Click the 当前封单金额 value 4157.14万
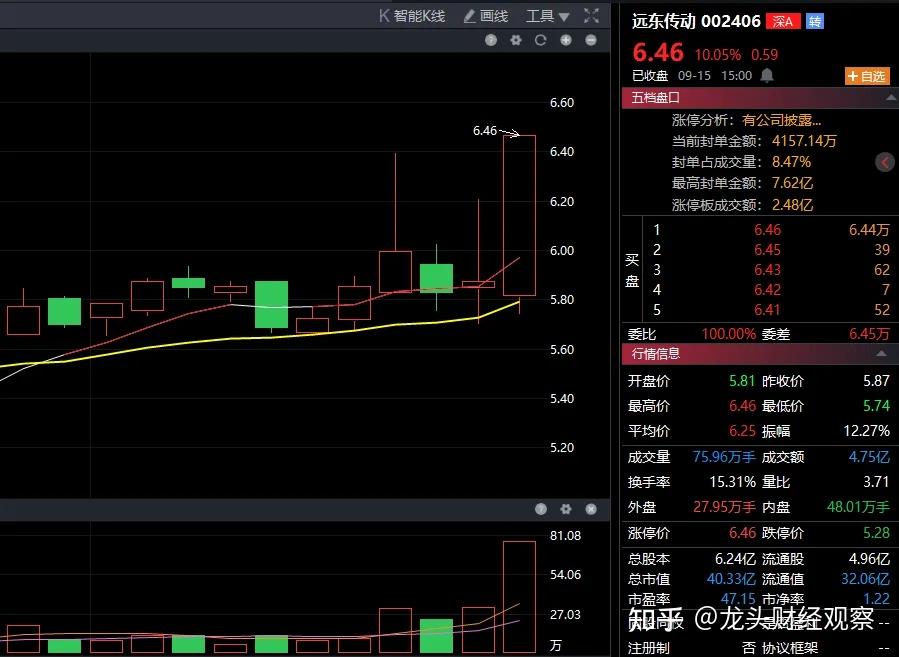 [804, 141]
